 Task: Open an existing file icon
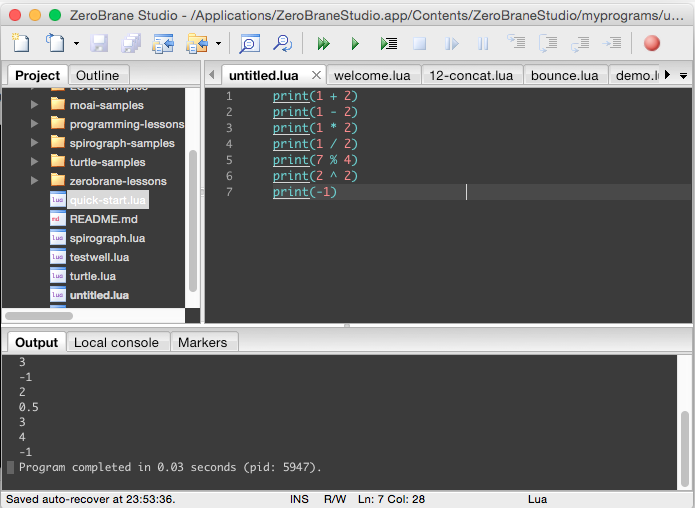pyautogui.click(x=55, y=43)
